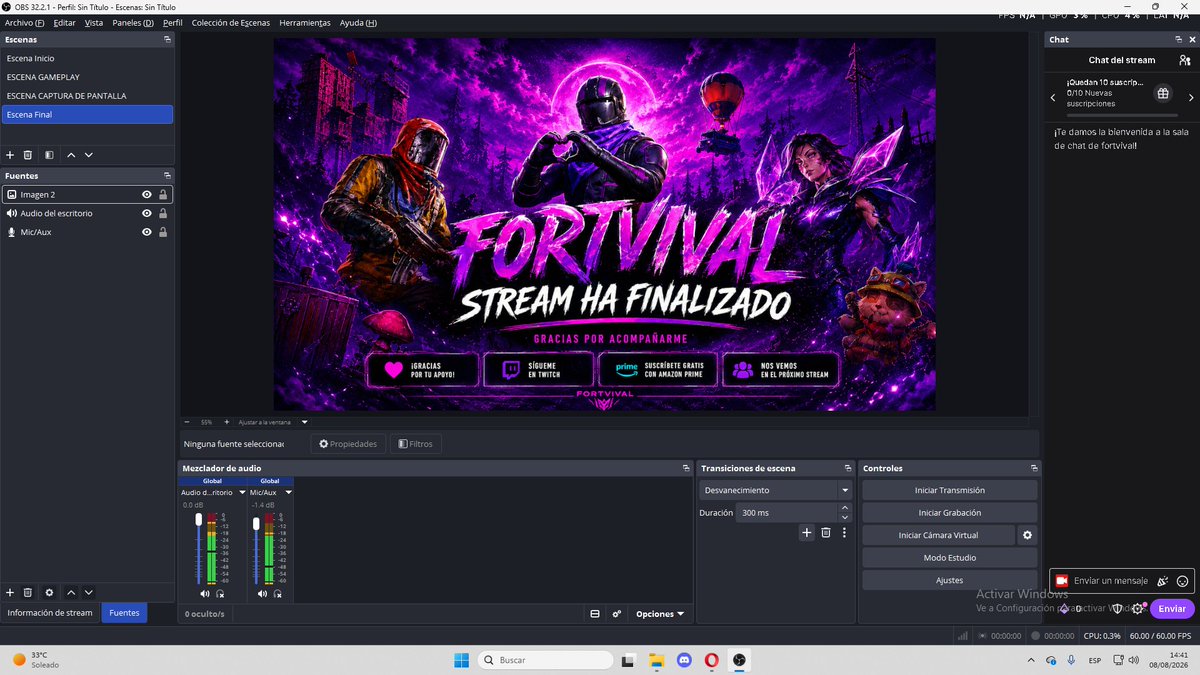The width and height of the screenshot is (1200, 675).
Task: Add a new source in Fuentes toolbar
Action: (x=10, y=593)
